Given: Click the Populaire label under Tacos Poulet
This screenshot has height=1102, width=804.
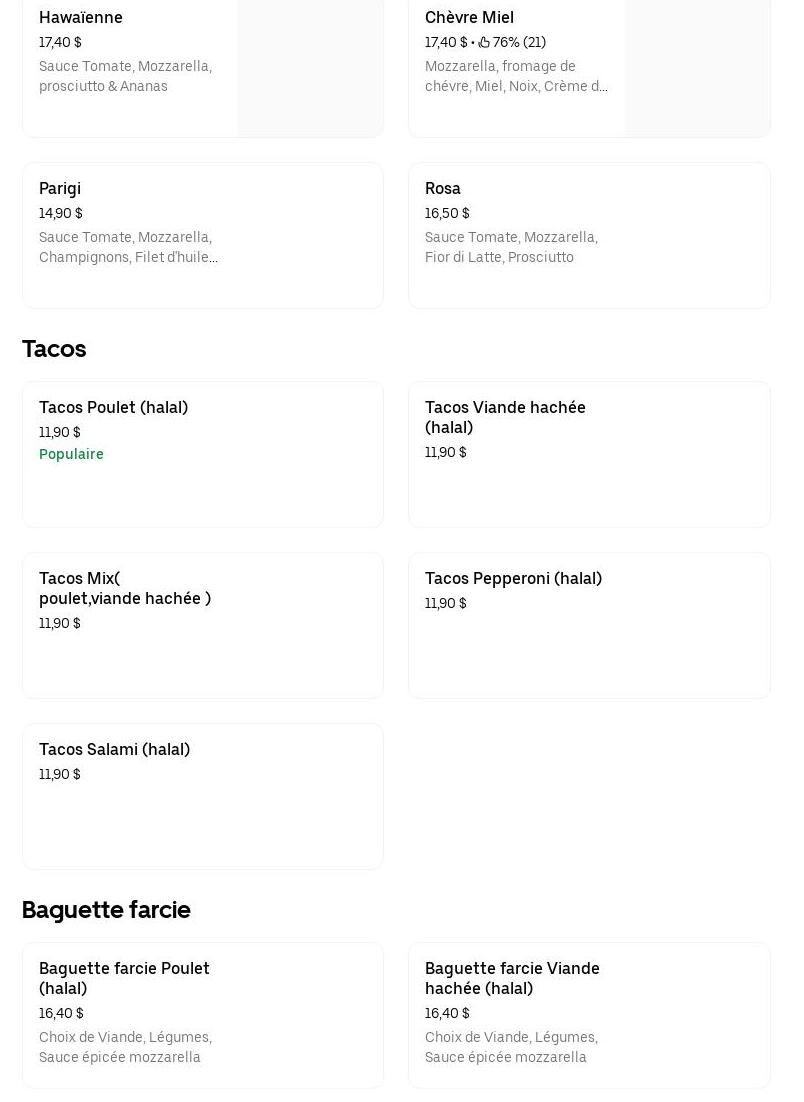Looking at the screenshot, I should coord(71,455).
